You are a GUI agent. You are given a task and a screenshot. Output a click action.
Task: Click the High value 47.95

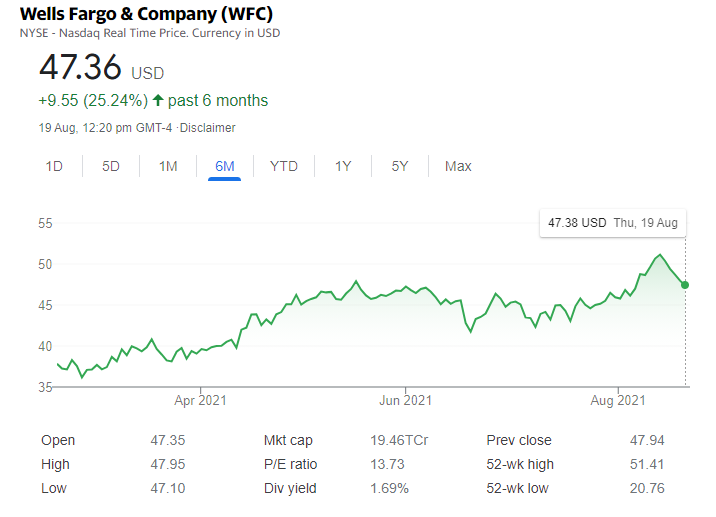click(168, 464)
